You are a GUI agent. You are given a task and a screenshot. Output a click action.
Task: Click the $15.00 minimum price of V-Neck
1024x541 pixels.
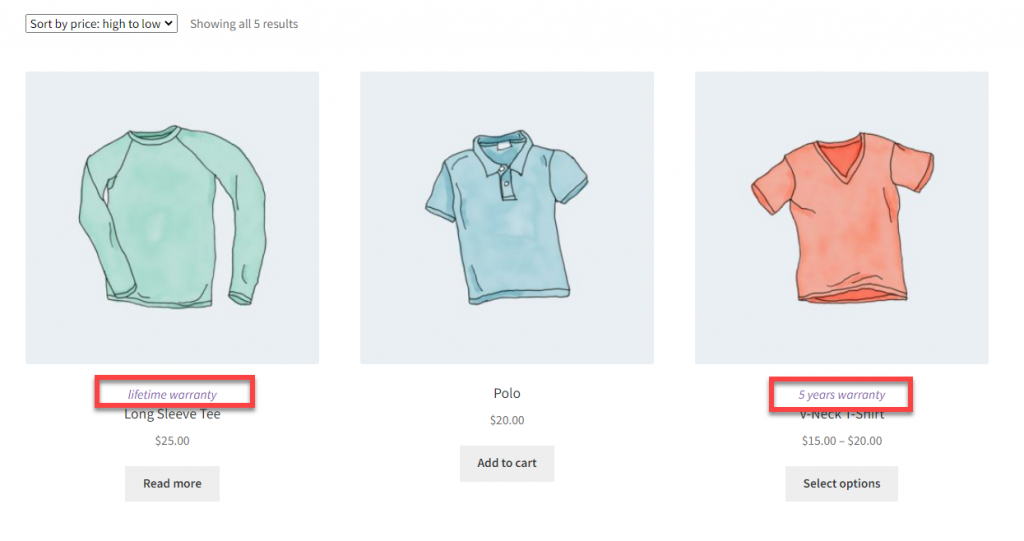(x=819, y=441)
